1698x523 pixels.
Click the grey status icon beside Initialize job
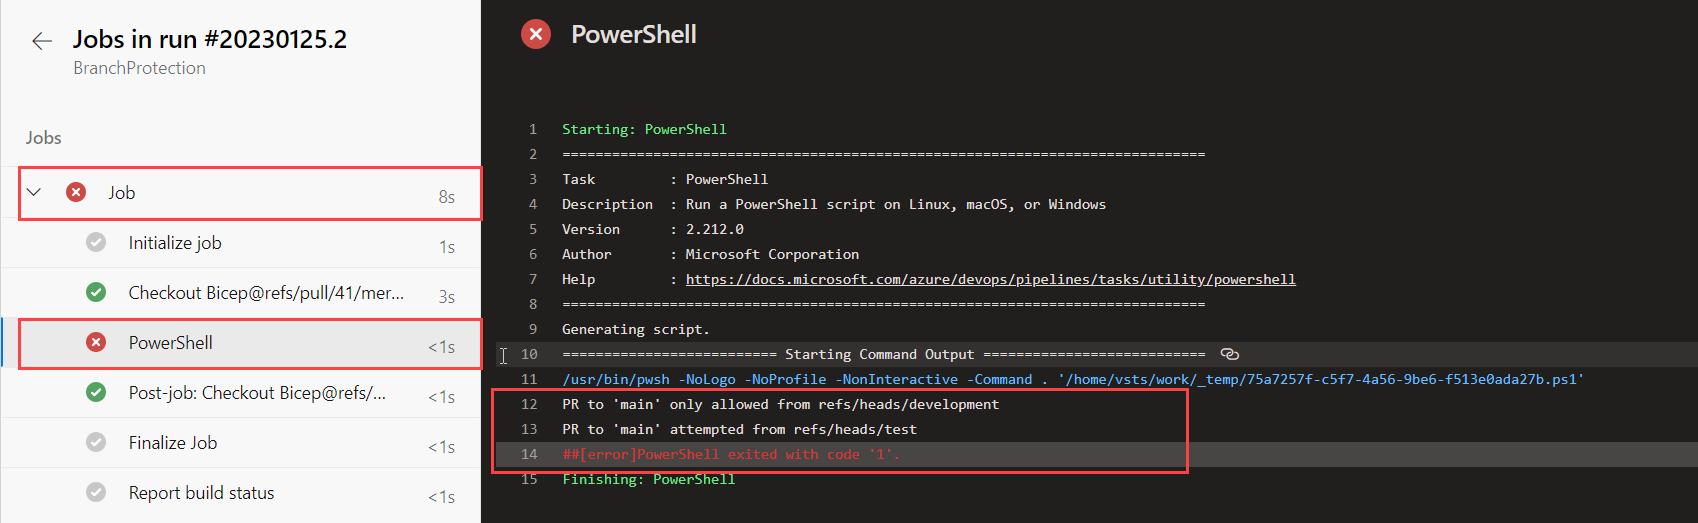96,242
